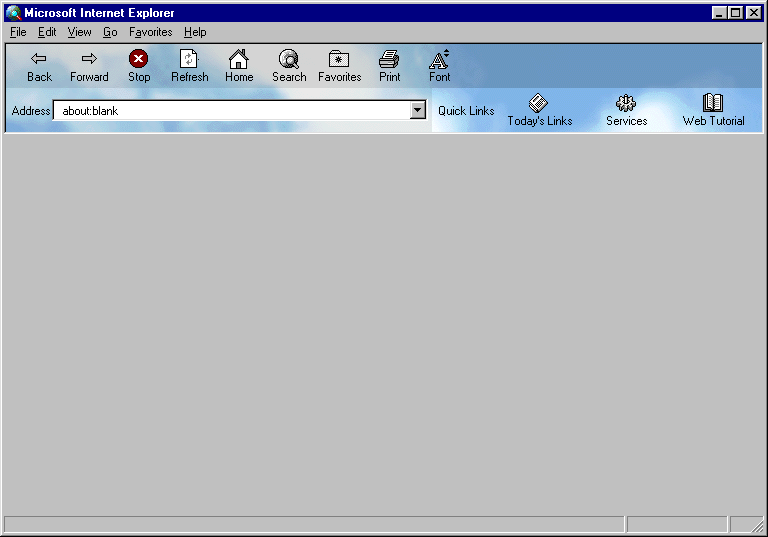Image resolution: width=768 pixels, height=537 pixels.
Task: Click the window resize grip corner
Action: click(x=757, y=525)
